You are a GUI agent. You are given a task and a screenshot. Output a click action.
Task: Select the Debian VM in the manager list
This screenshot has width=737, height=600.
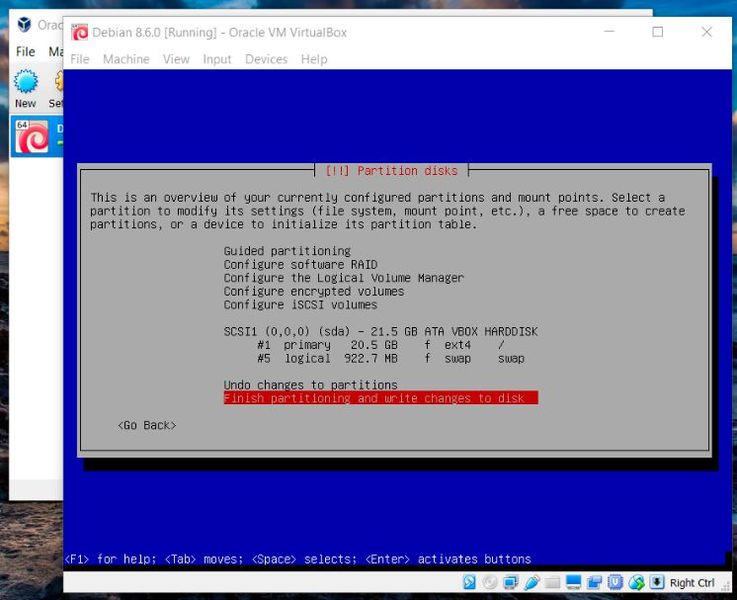37,137
